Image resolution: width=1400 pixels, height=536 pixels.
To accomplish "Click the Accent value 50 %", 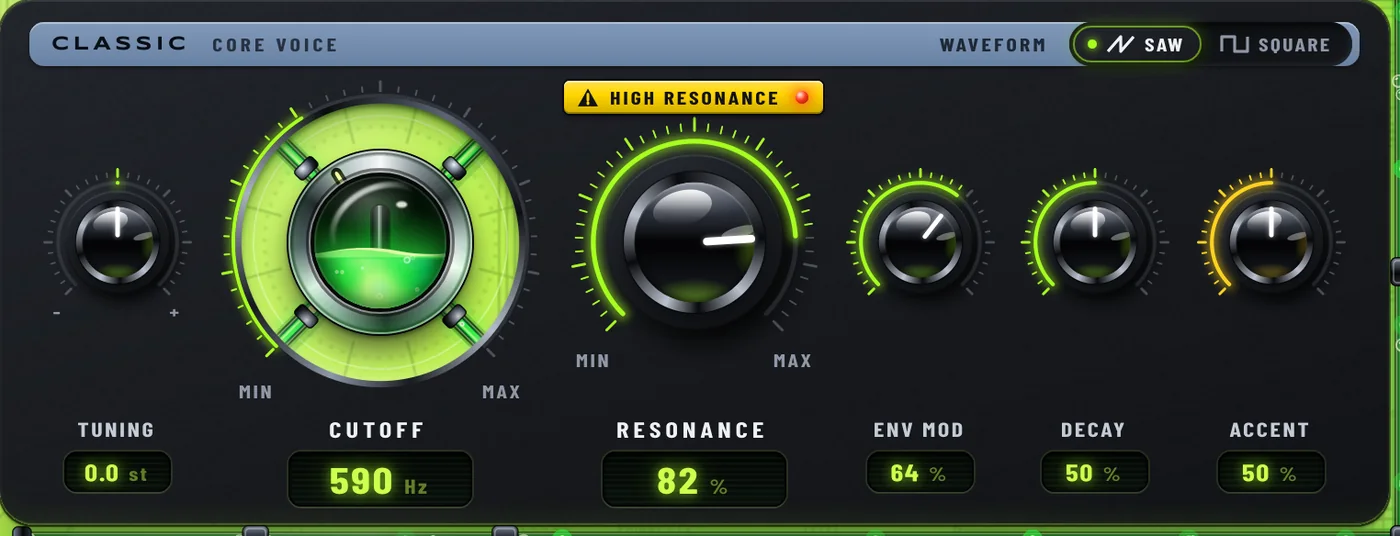I will (x=1271, y=473).
